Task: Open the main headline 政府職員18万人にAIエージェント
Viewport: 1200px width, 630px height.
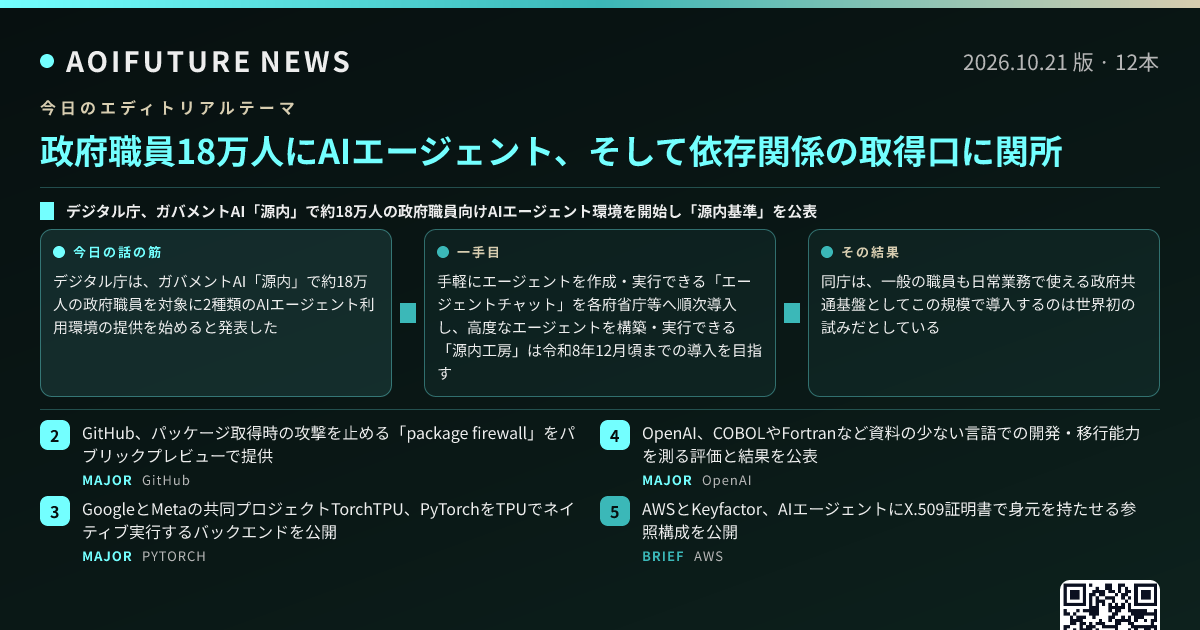Action: click(x=551, y=151)
